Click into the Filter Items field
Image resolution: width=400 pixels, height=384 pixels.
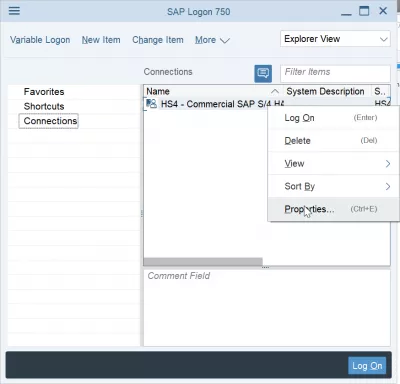335,73
